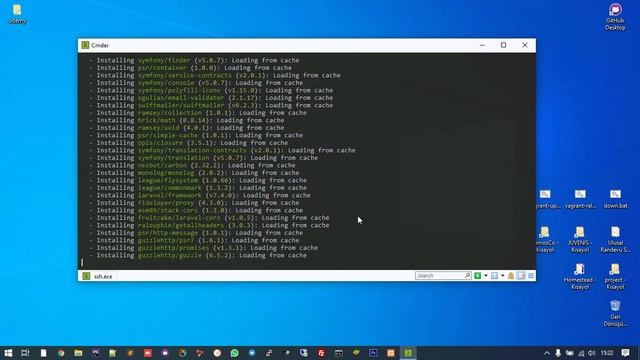Open the notification action center icon

tap(626, 353)
